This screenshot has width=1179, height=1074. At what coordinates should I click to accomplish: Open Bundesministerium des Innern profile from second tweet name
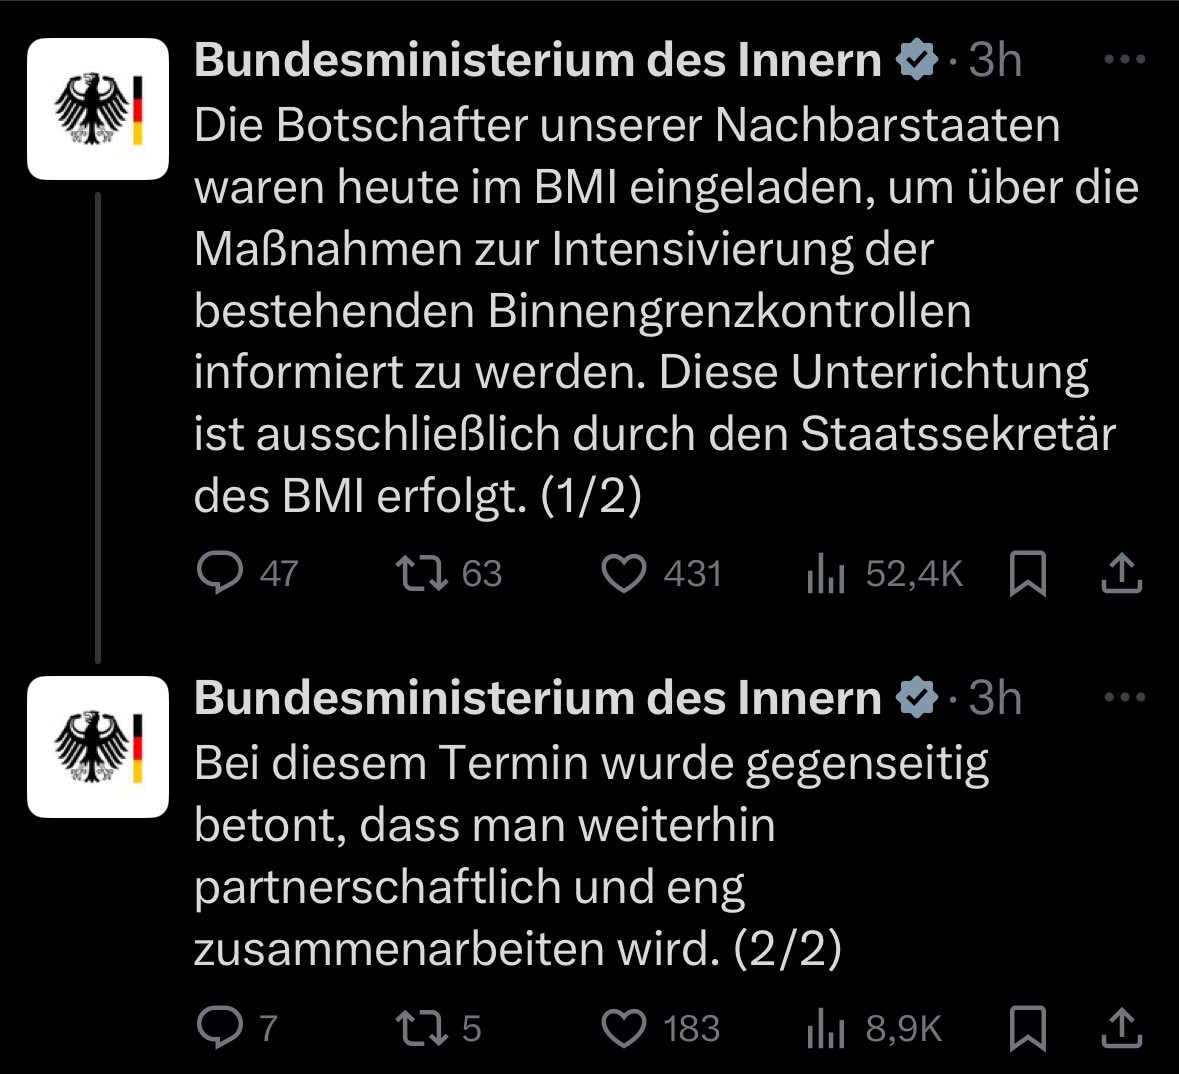538,698
